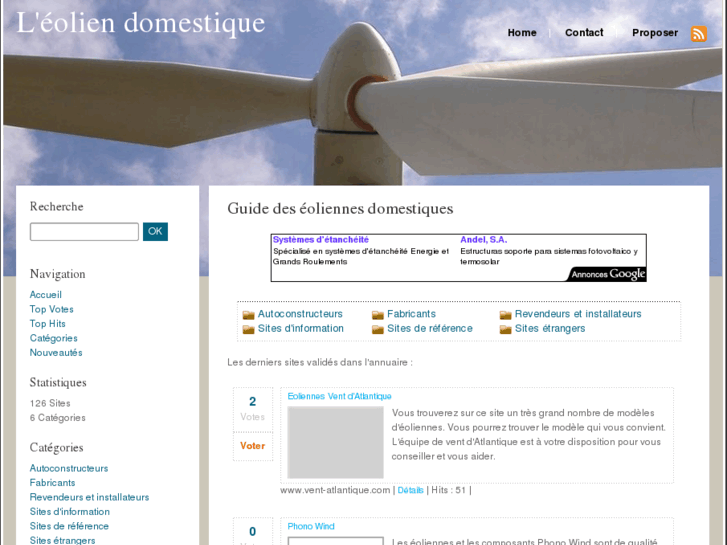This screenshot has height=545, width=727.
Task: Open Sites de référence in main guide
Action: click(x=430, y=328)
